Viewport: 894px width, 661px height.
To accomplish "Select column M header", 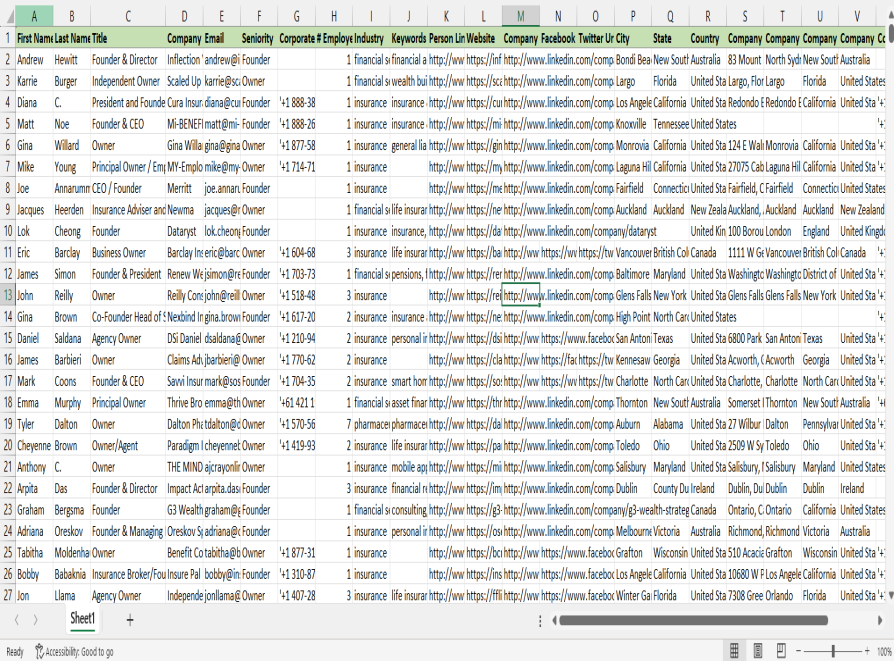I will (x=520, y=16).
